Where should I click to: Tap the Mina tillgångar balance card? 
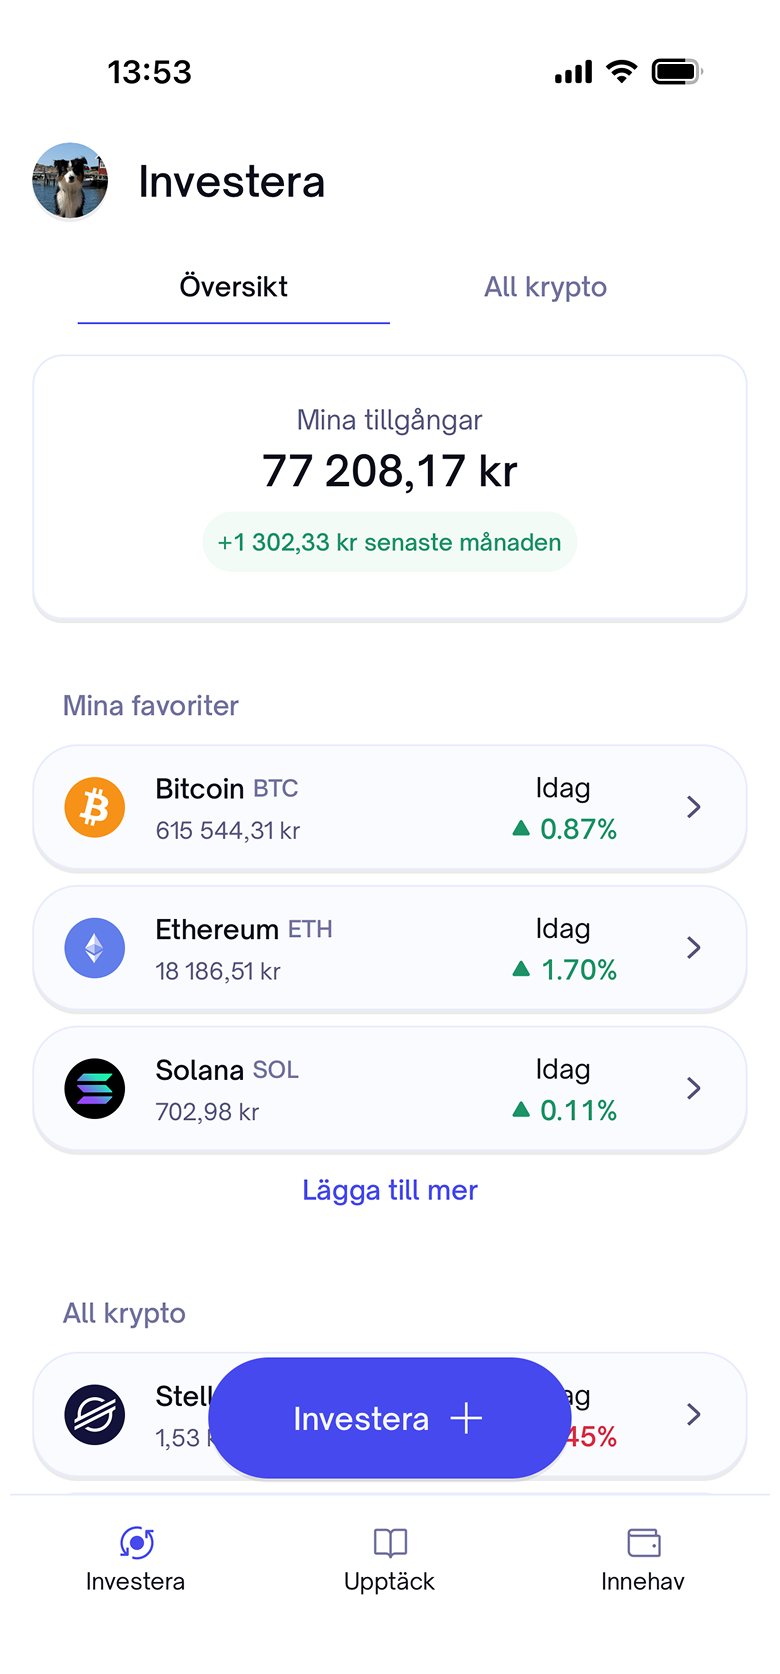point(390,488)
